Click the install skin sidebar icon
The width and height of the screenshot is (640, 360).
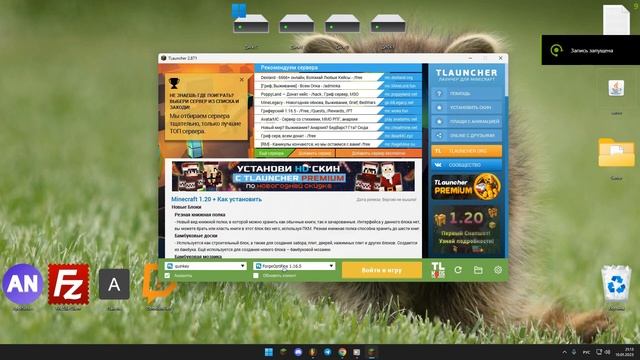(439, 107)
